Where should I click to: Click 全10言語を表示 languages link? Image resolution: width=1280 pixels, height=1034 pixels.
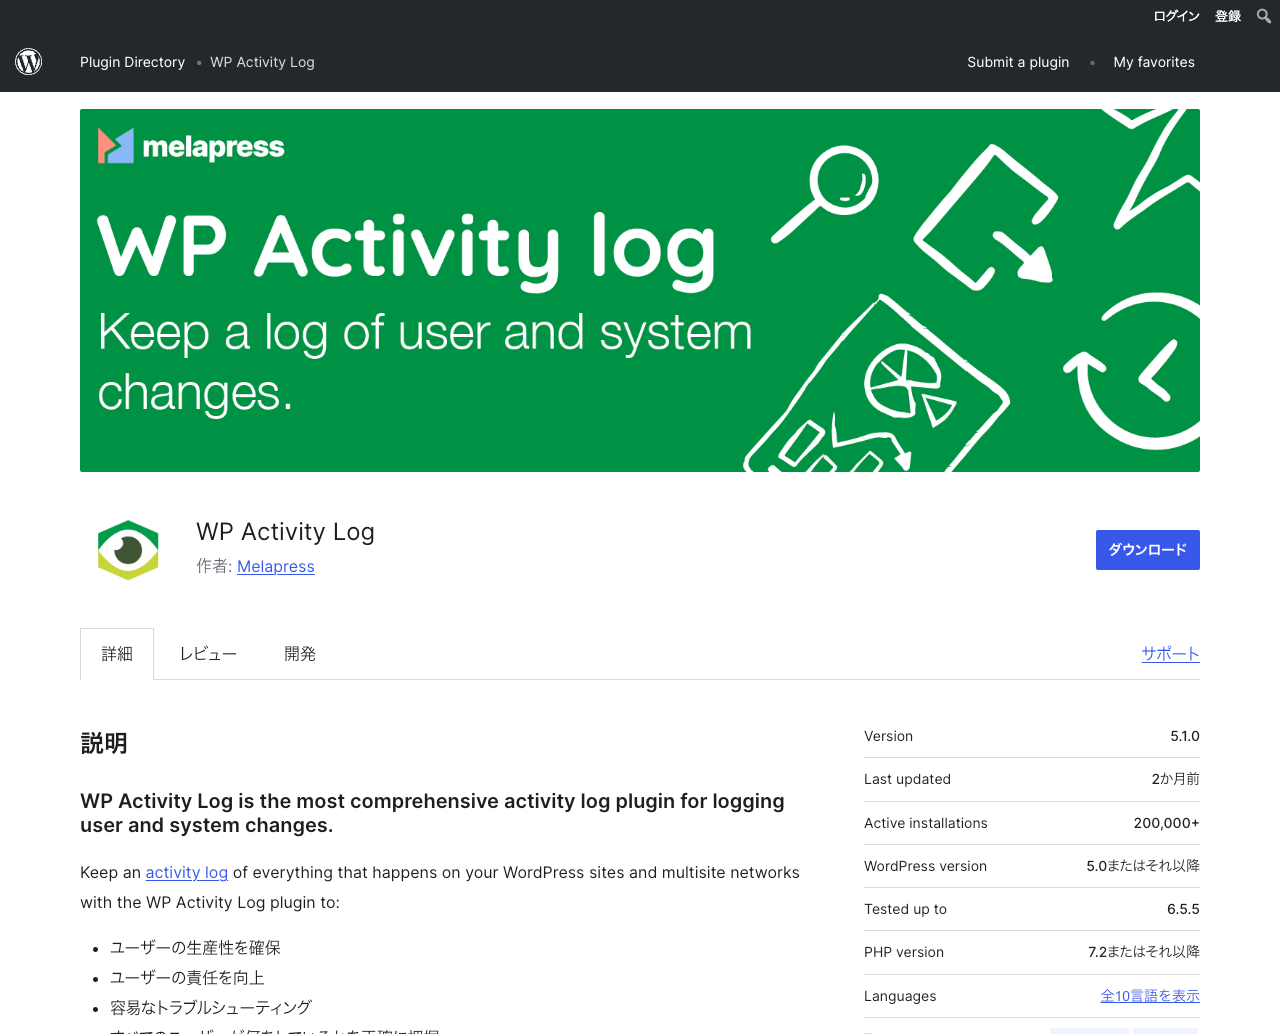[x=1150, y=996]
